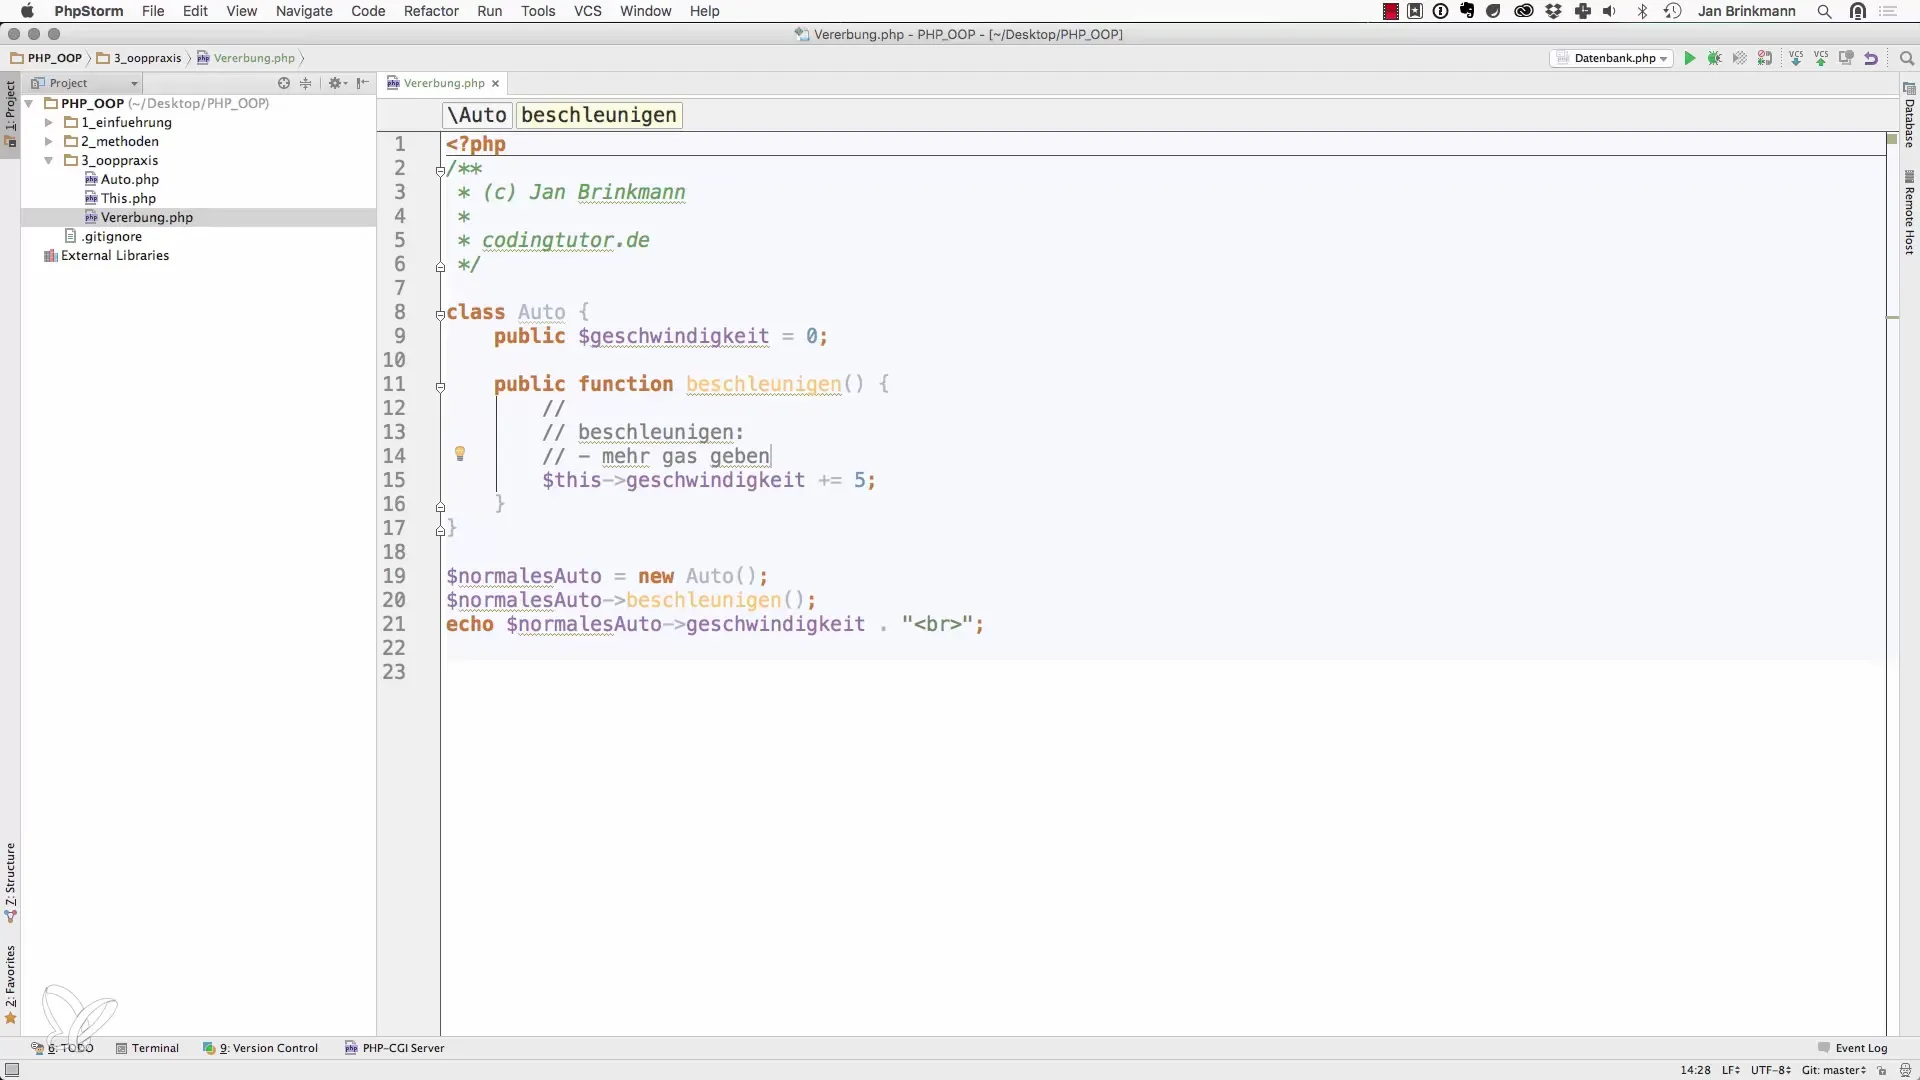Revert changes with purple undo arrow
The height and width of the screenshot is (1080, 1920).
pos(1871,58)
